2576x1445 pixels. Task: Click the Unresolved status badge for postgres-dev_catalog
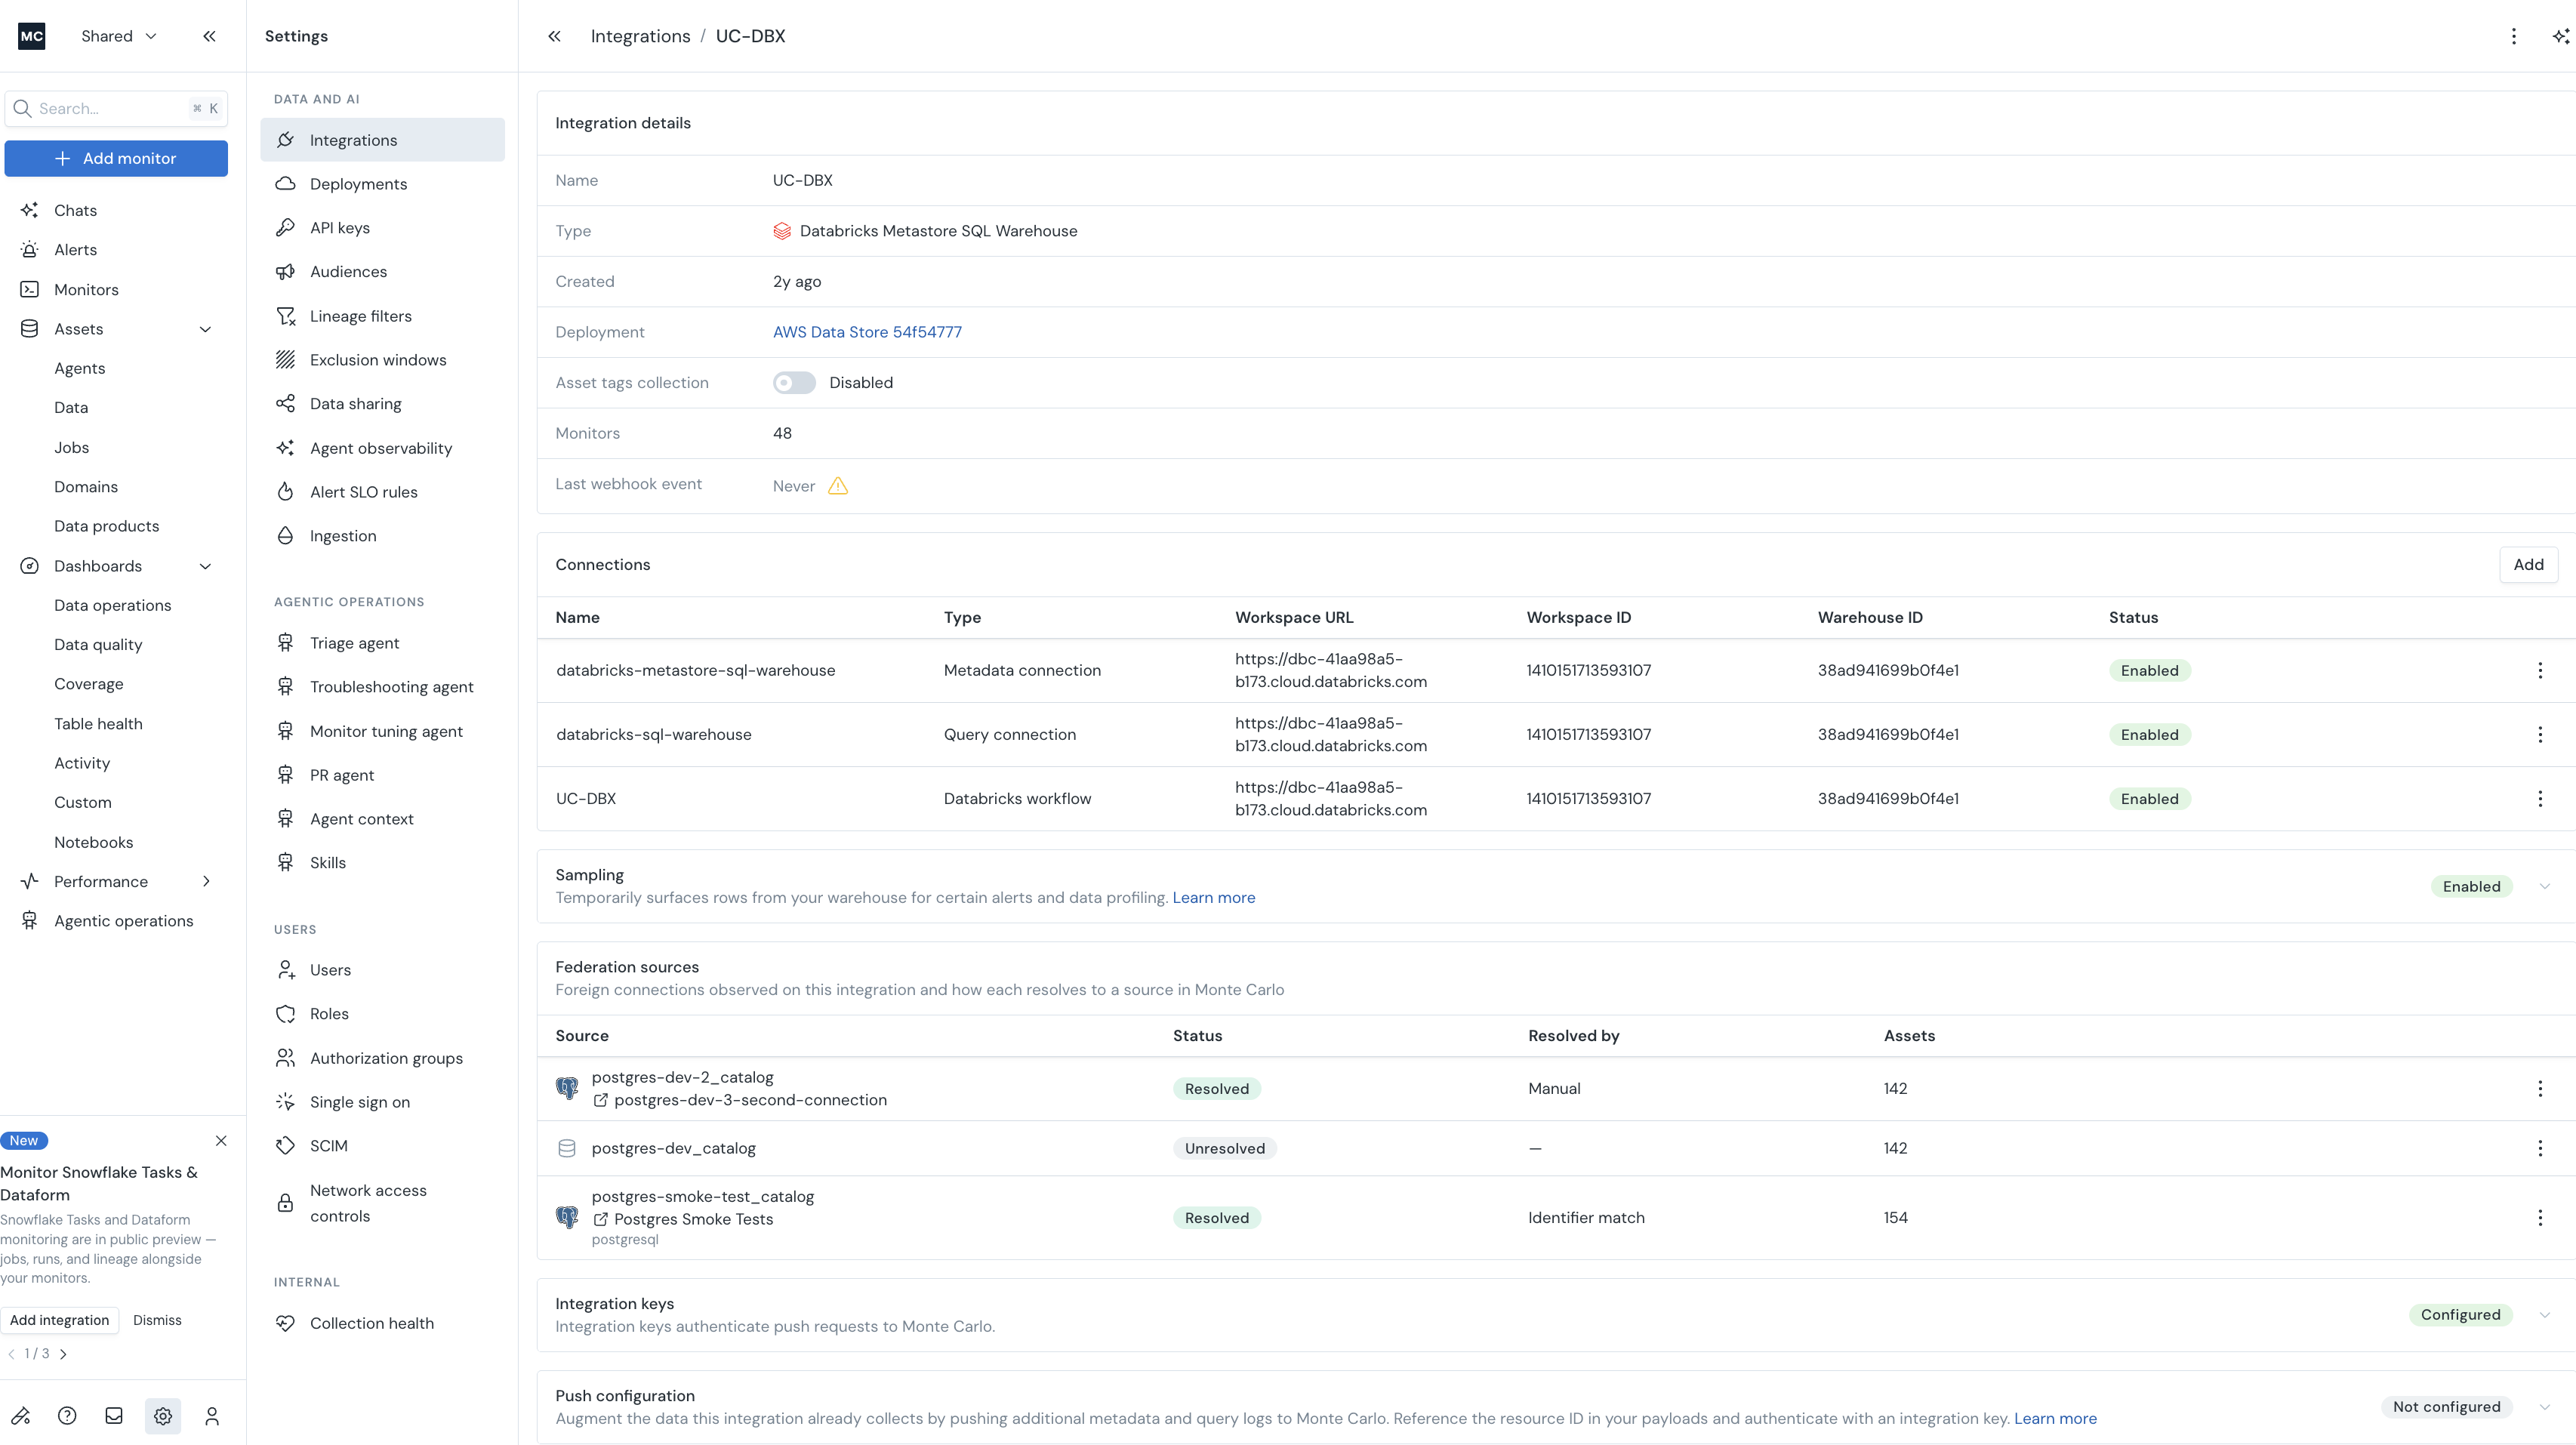point(1224,1148)
